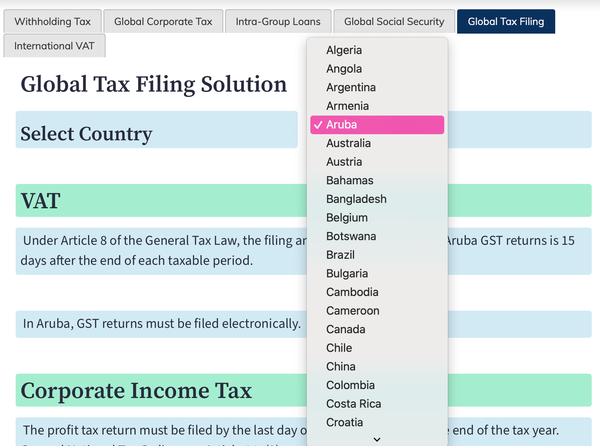The image size is (600, 446).
Task: Select Bulgaria in the dropdown
Action: tap(377, 273)
